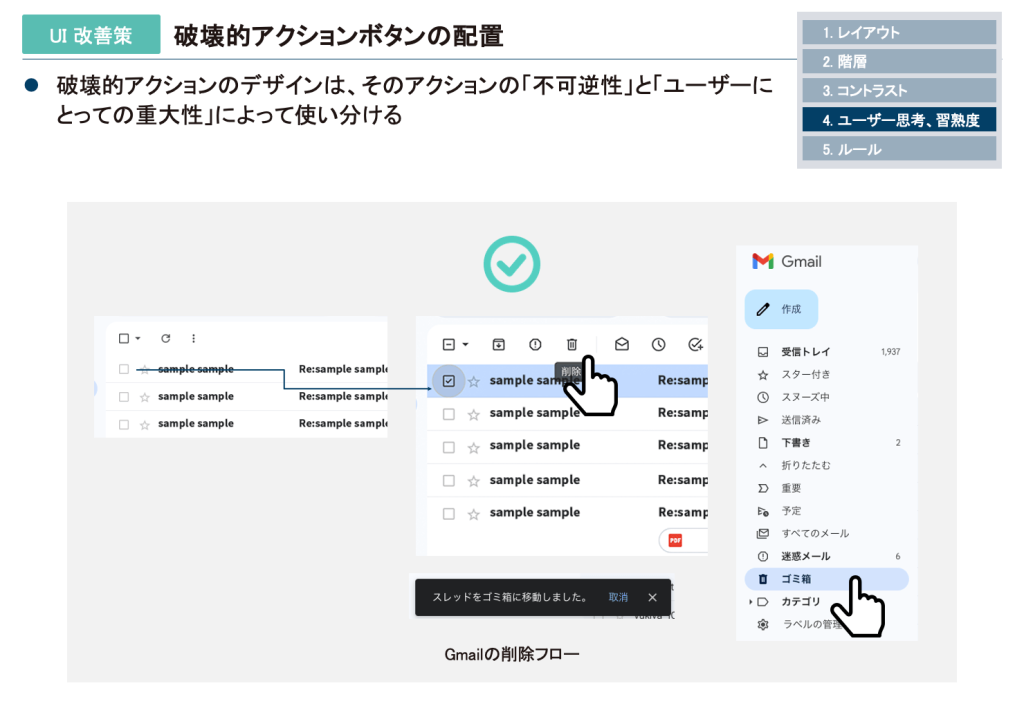This screenshot has width=1024, height=708.
Task: Open the select dropdown arrow beside the minus checkbox
Action: 465,345
